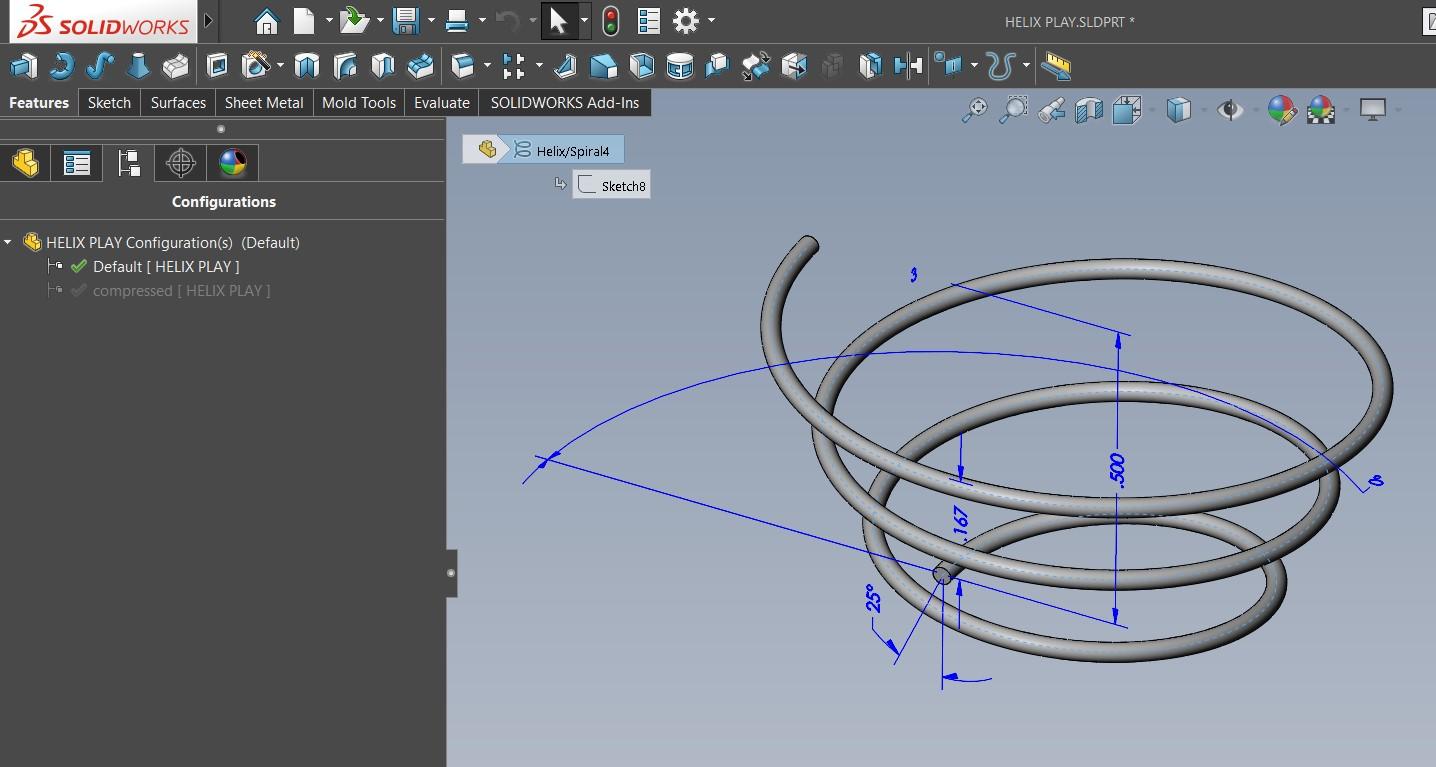Click the Rebuild traffic light icon
The width and height of the screenshot is (1436, 767).
[x=610, y=20]
